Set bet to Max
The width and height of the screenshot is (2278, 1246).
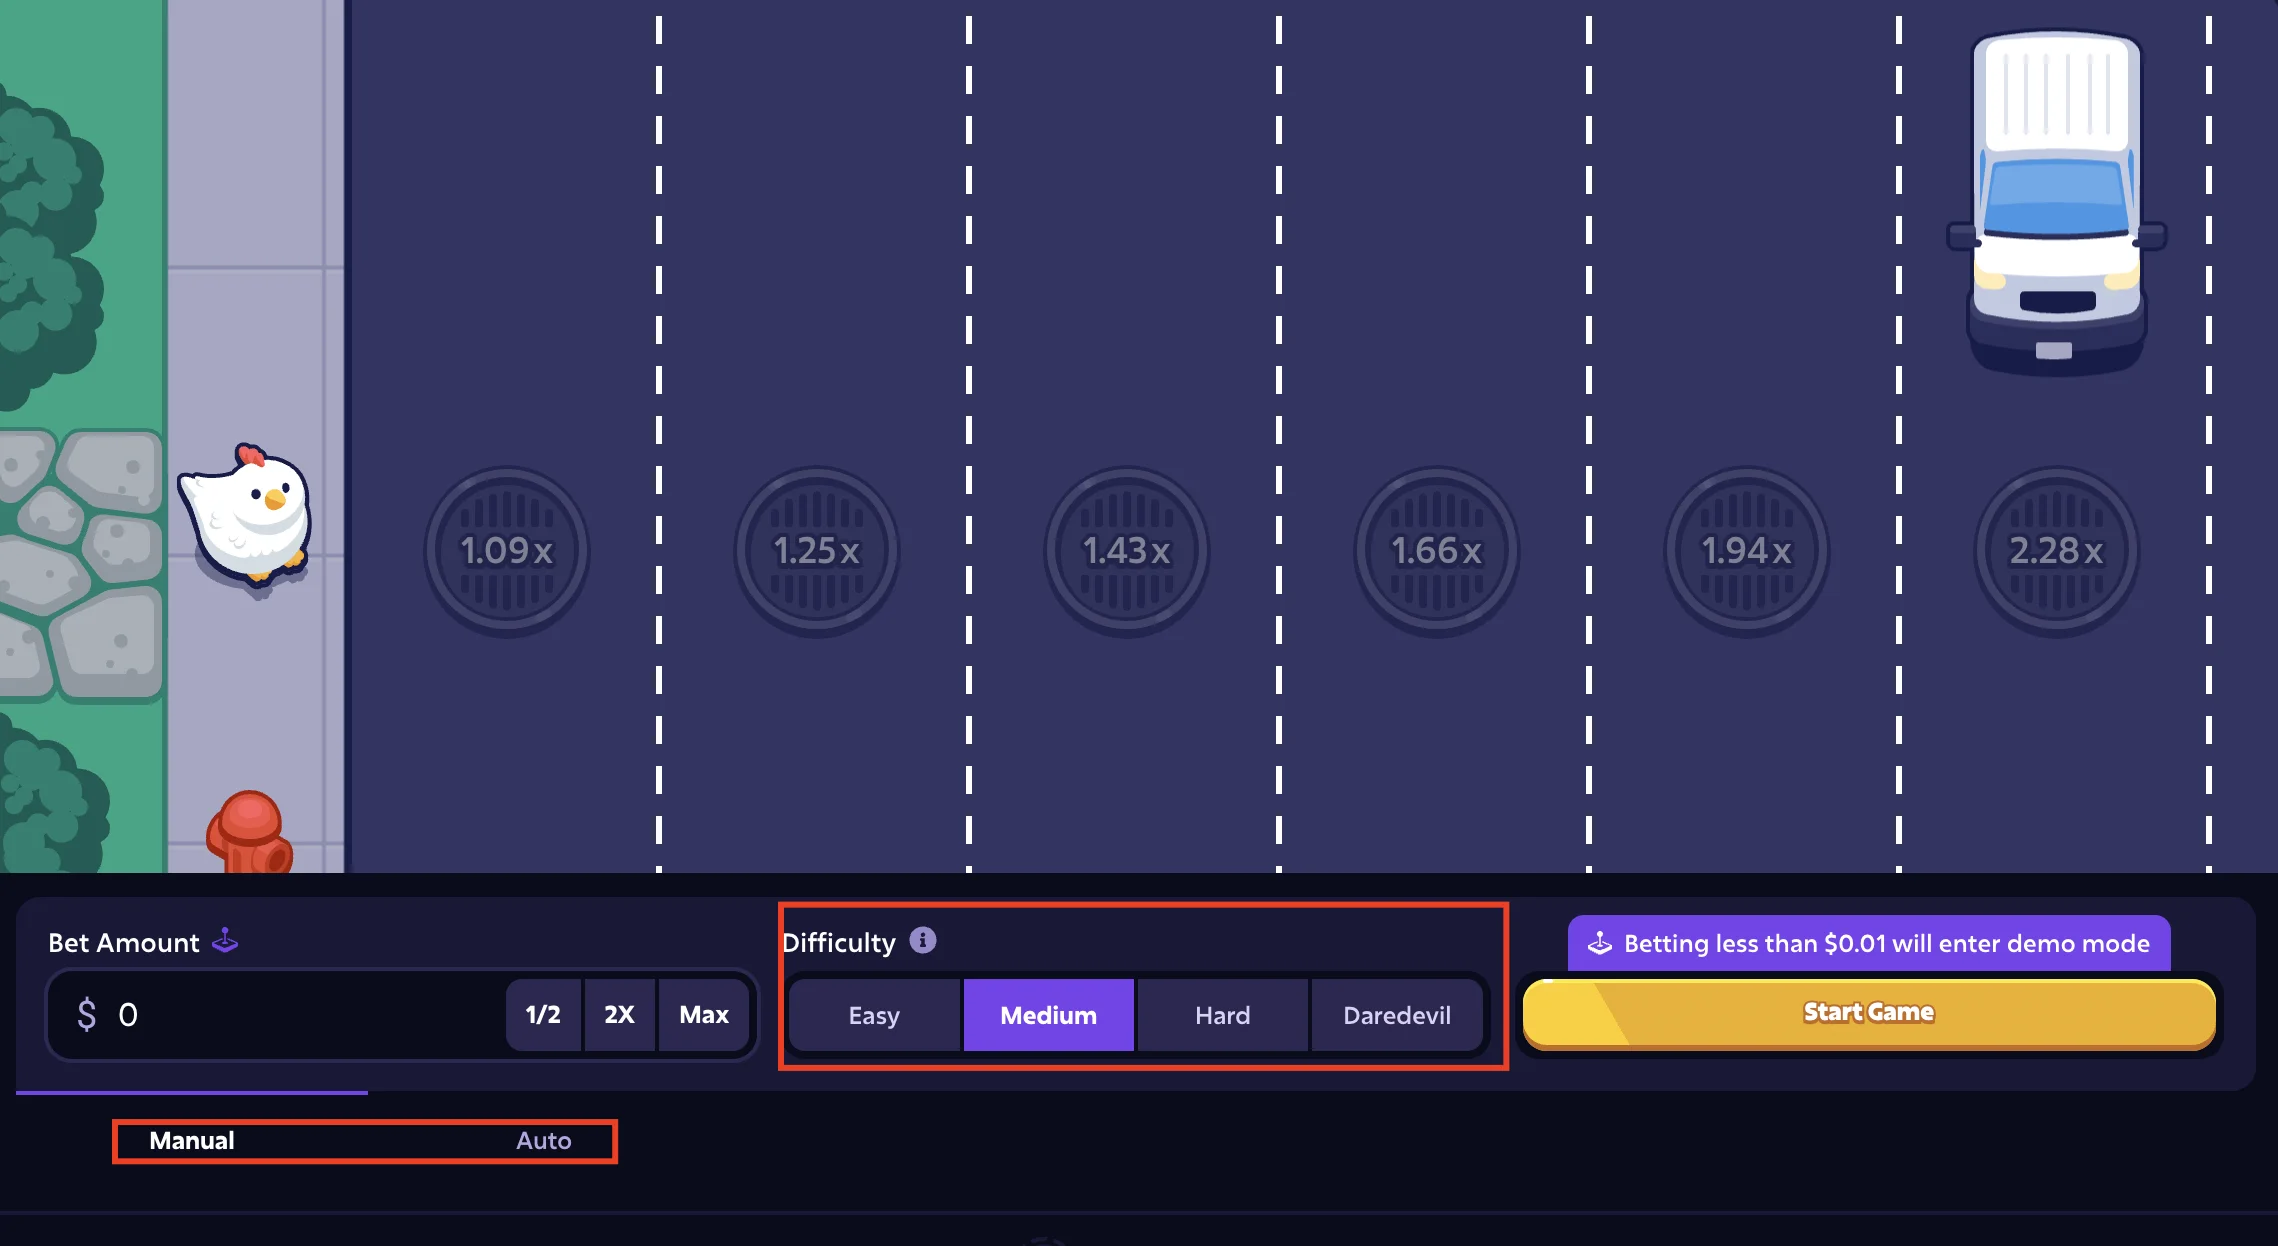point(704,1015)
